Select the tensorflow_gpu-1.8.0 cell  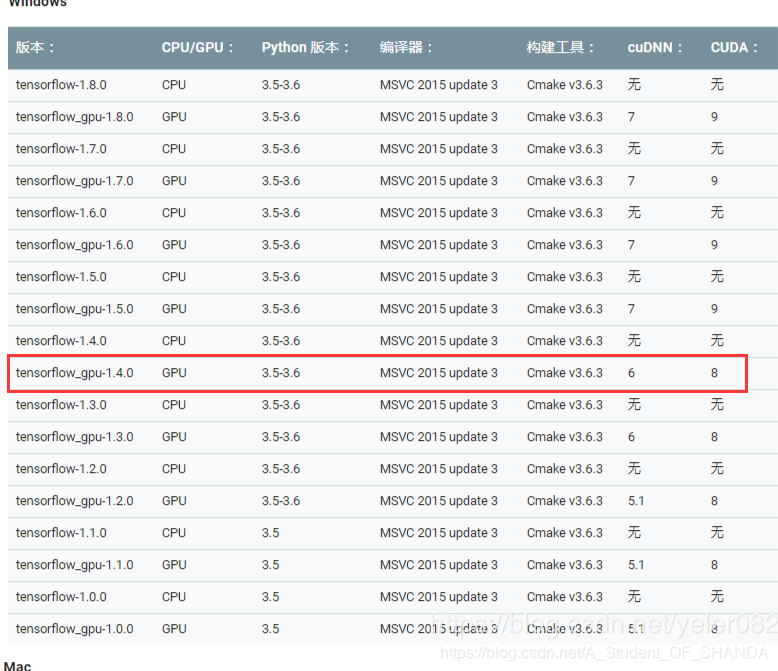(x=74, y=117)
